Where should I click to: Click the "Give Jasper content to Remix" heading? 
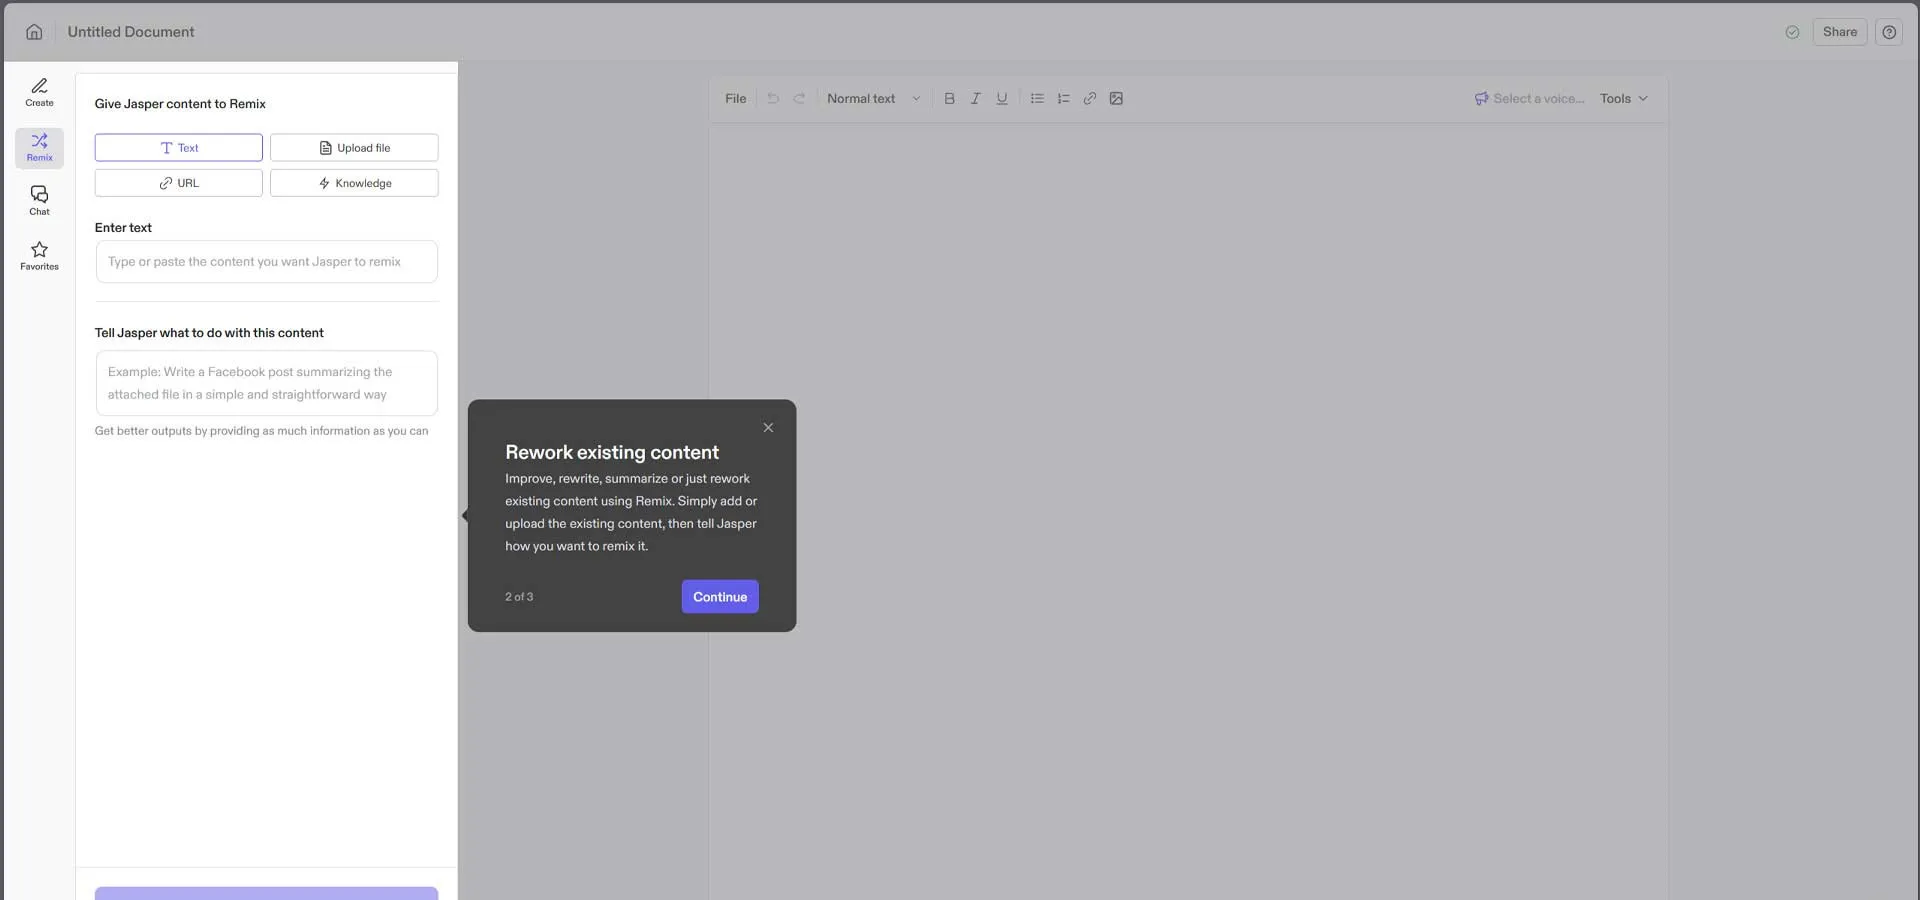click(x=180, y=104)
